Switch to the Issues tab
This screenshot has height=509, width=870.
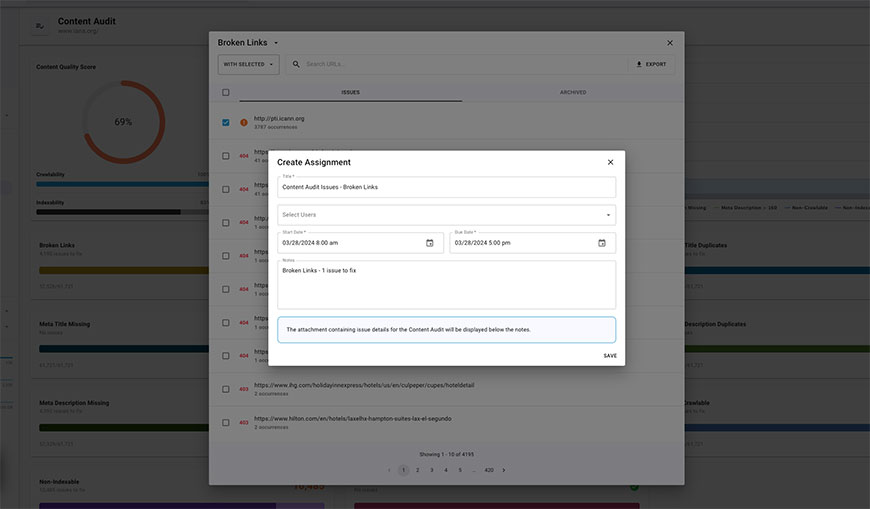click(x=350, y=92)
